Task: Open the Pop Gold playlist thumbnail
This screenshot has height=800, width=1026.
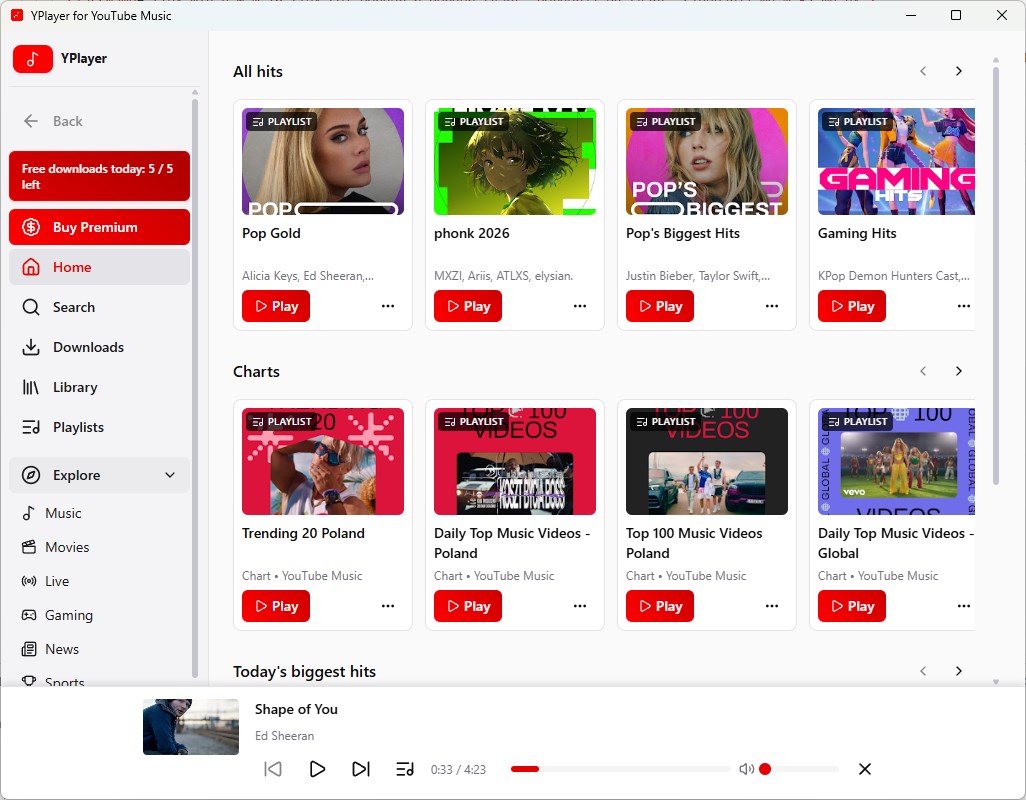Action: 323,162
